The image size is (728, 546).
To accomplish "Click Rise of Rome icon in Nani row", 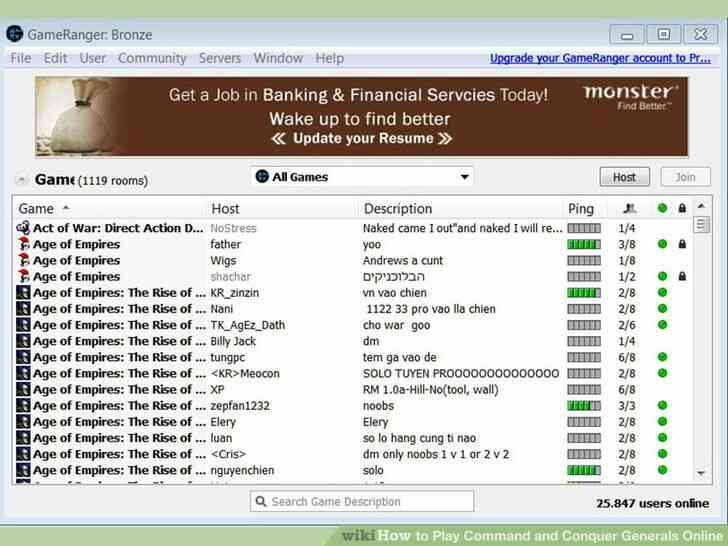I will 23,309.
